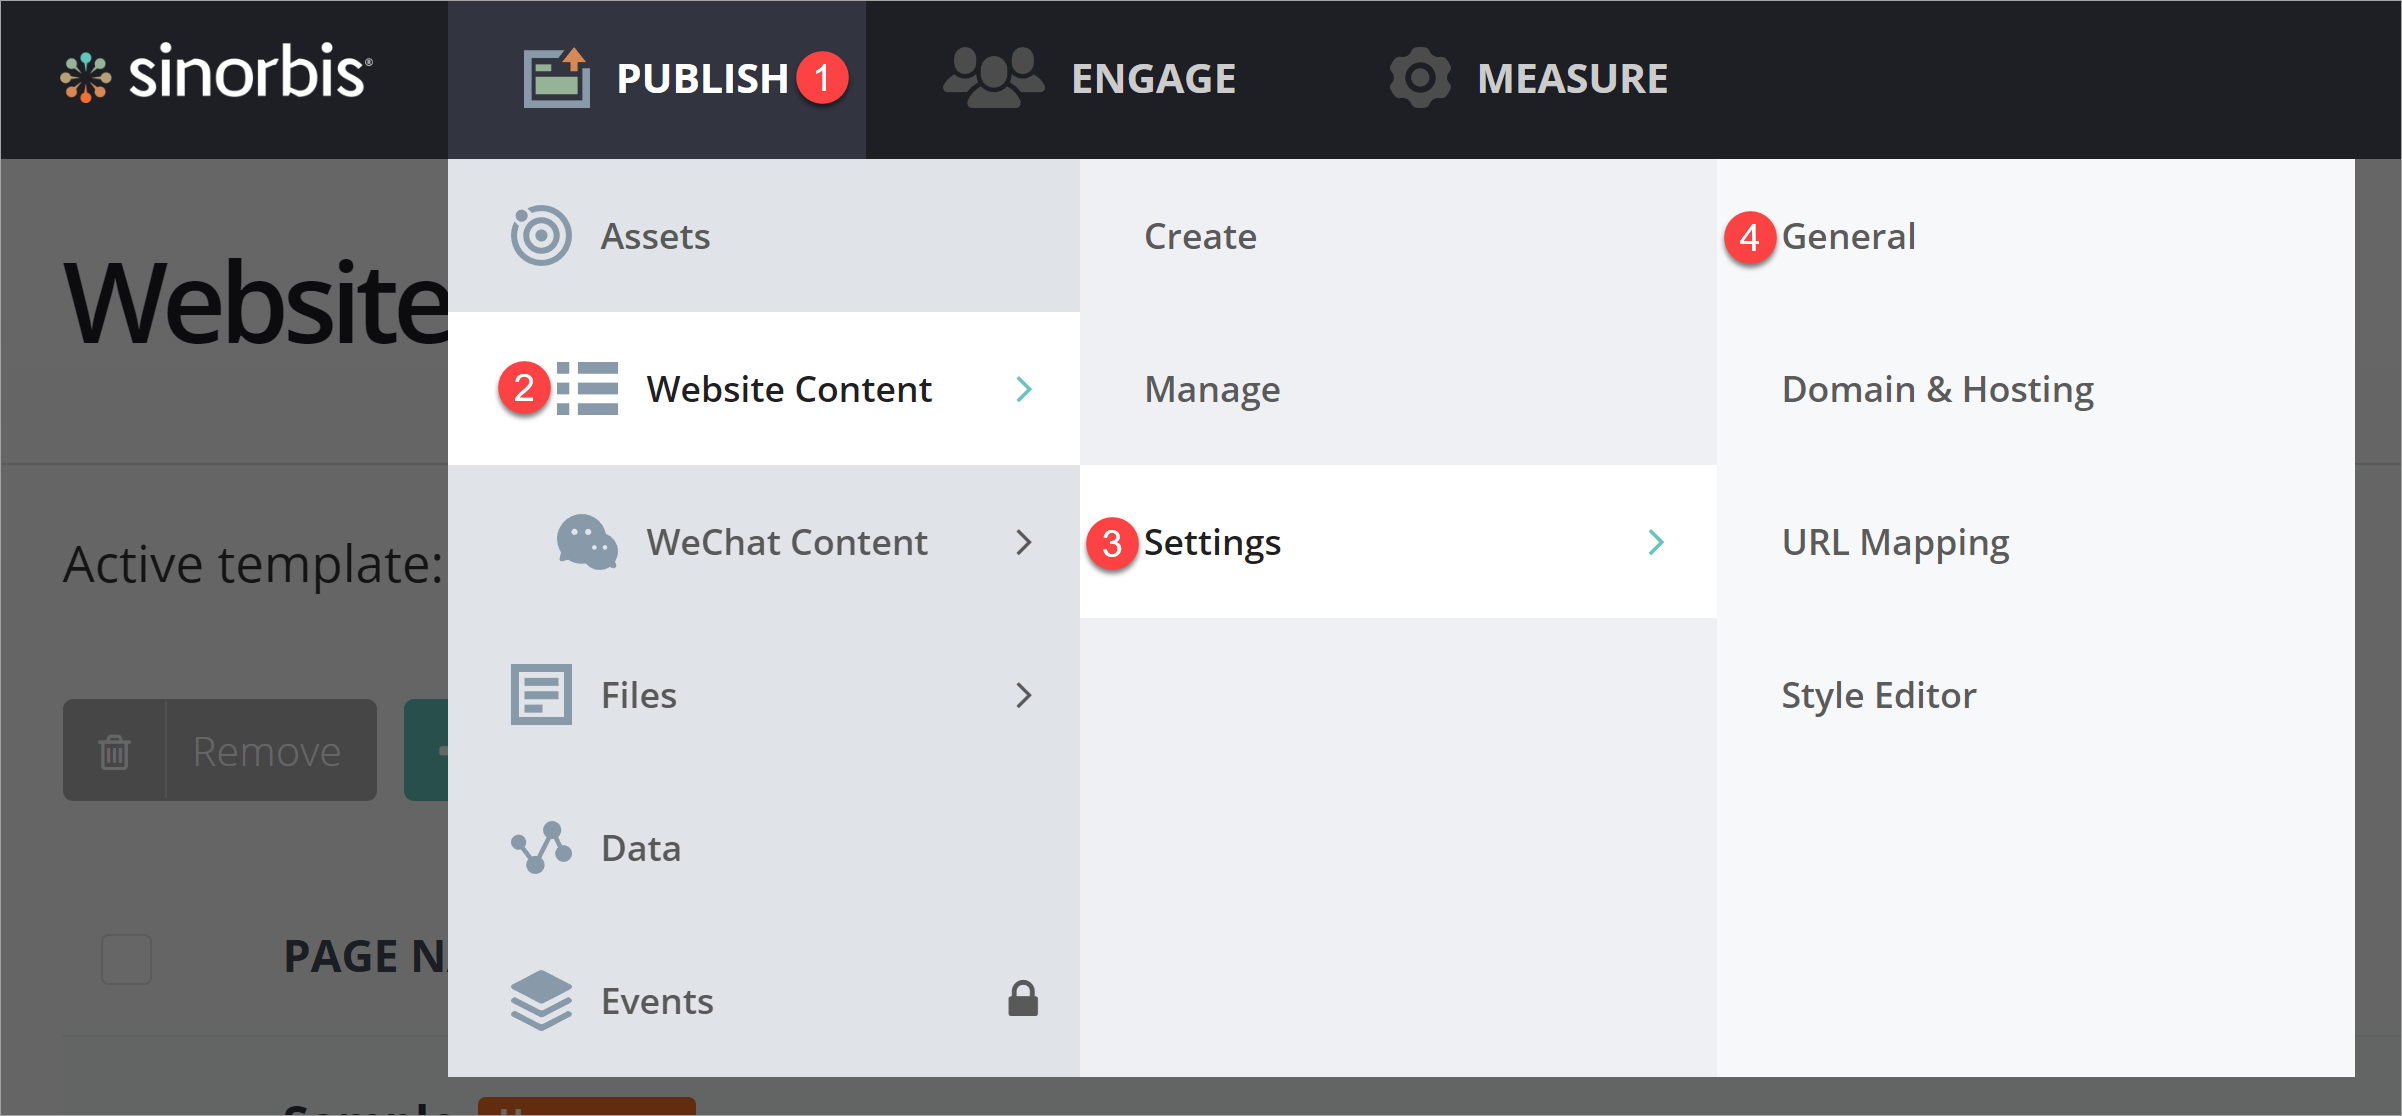Click the Measure gear icon
Image resolution: width=2402 pixels, height=1116 pixels.
click(1420, 77)
